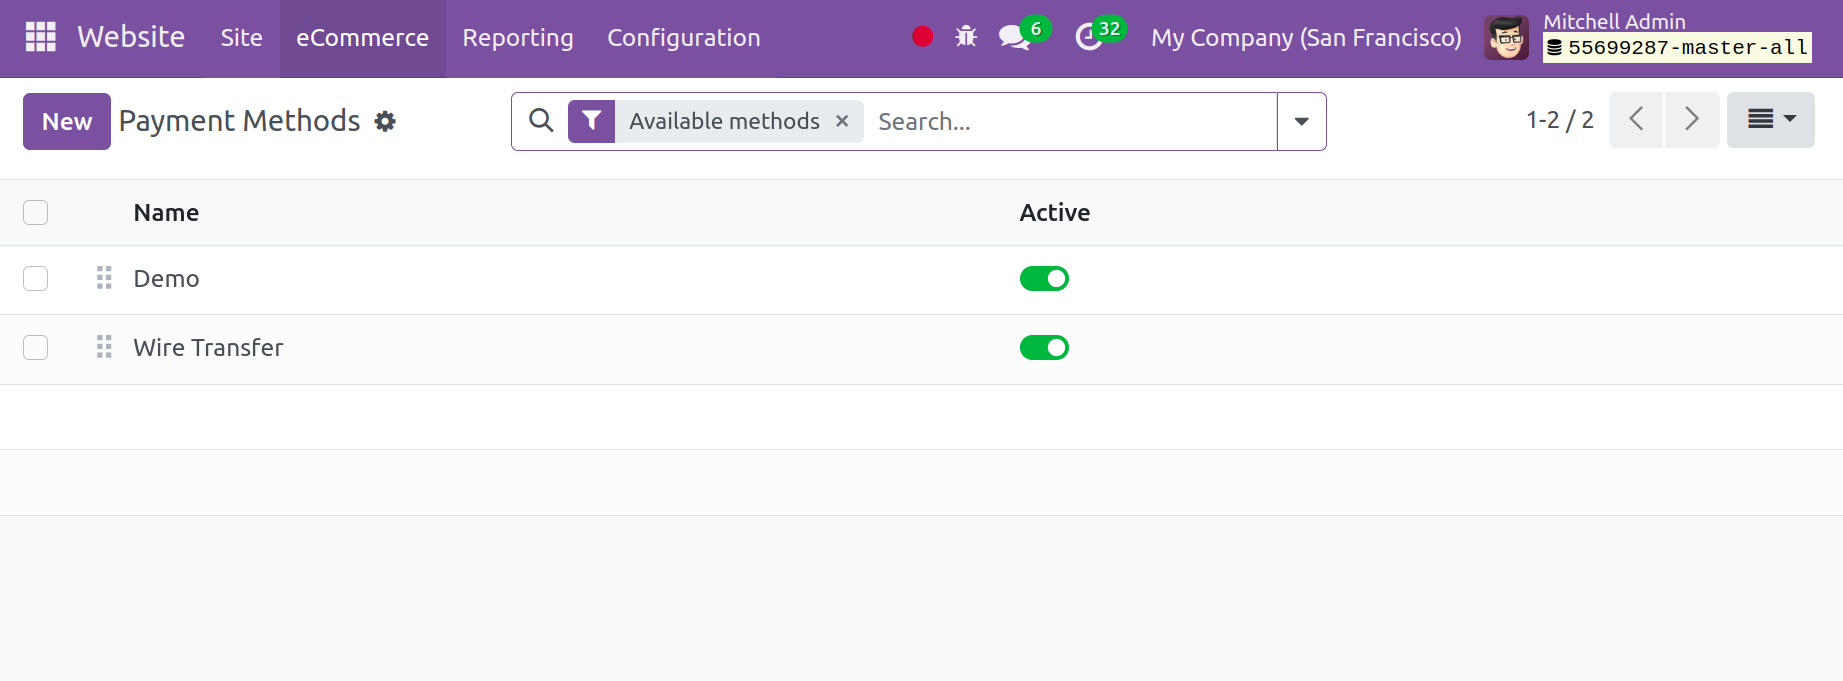Open the apps grid home menu
This screenshot has height=681, width=1843.
[41, 37]
